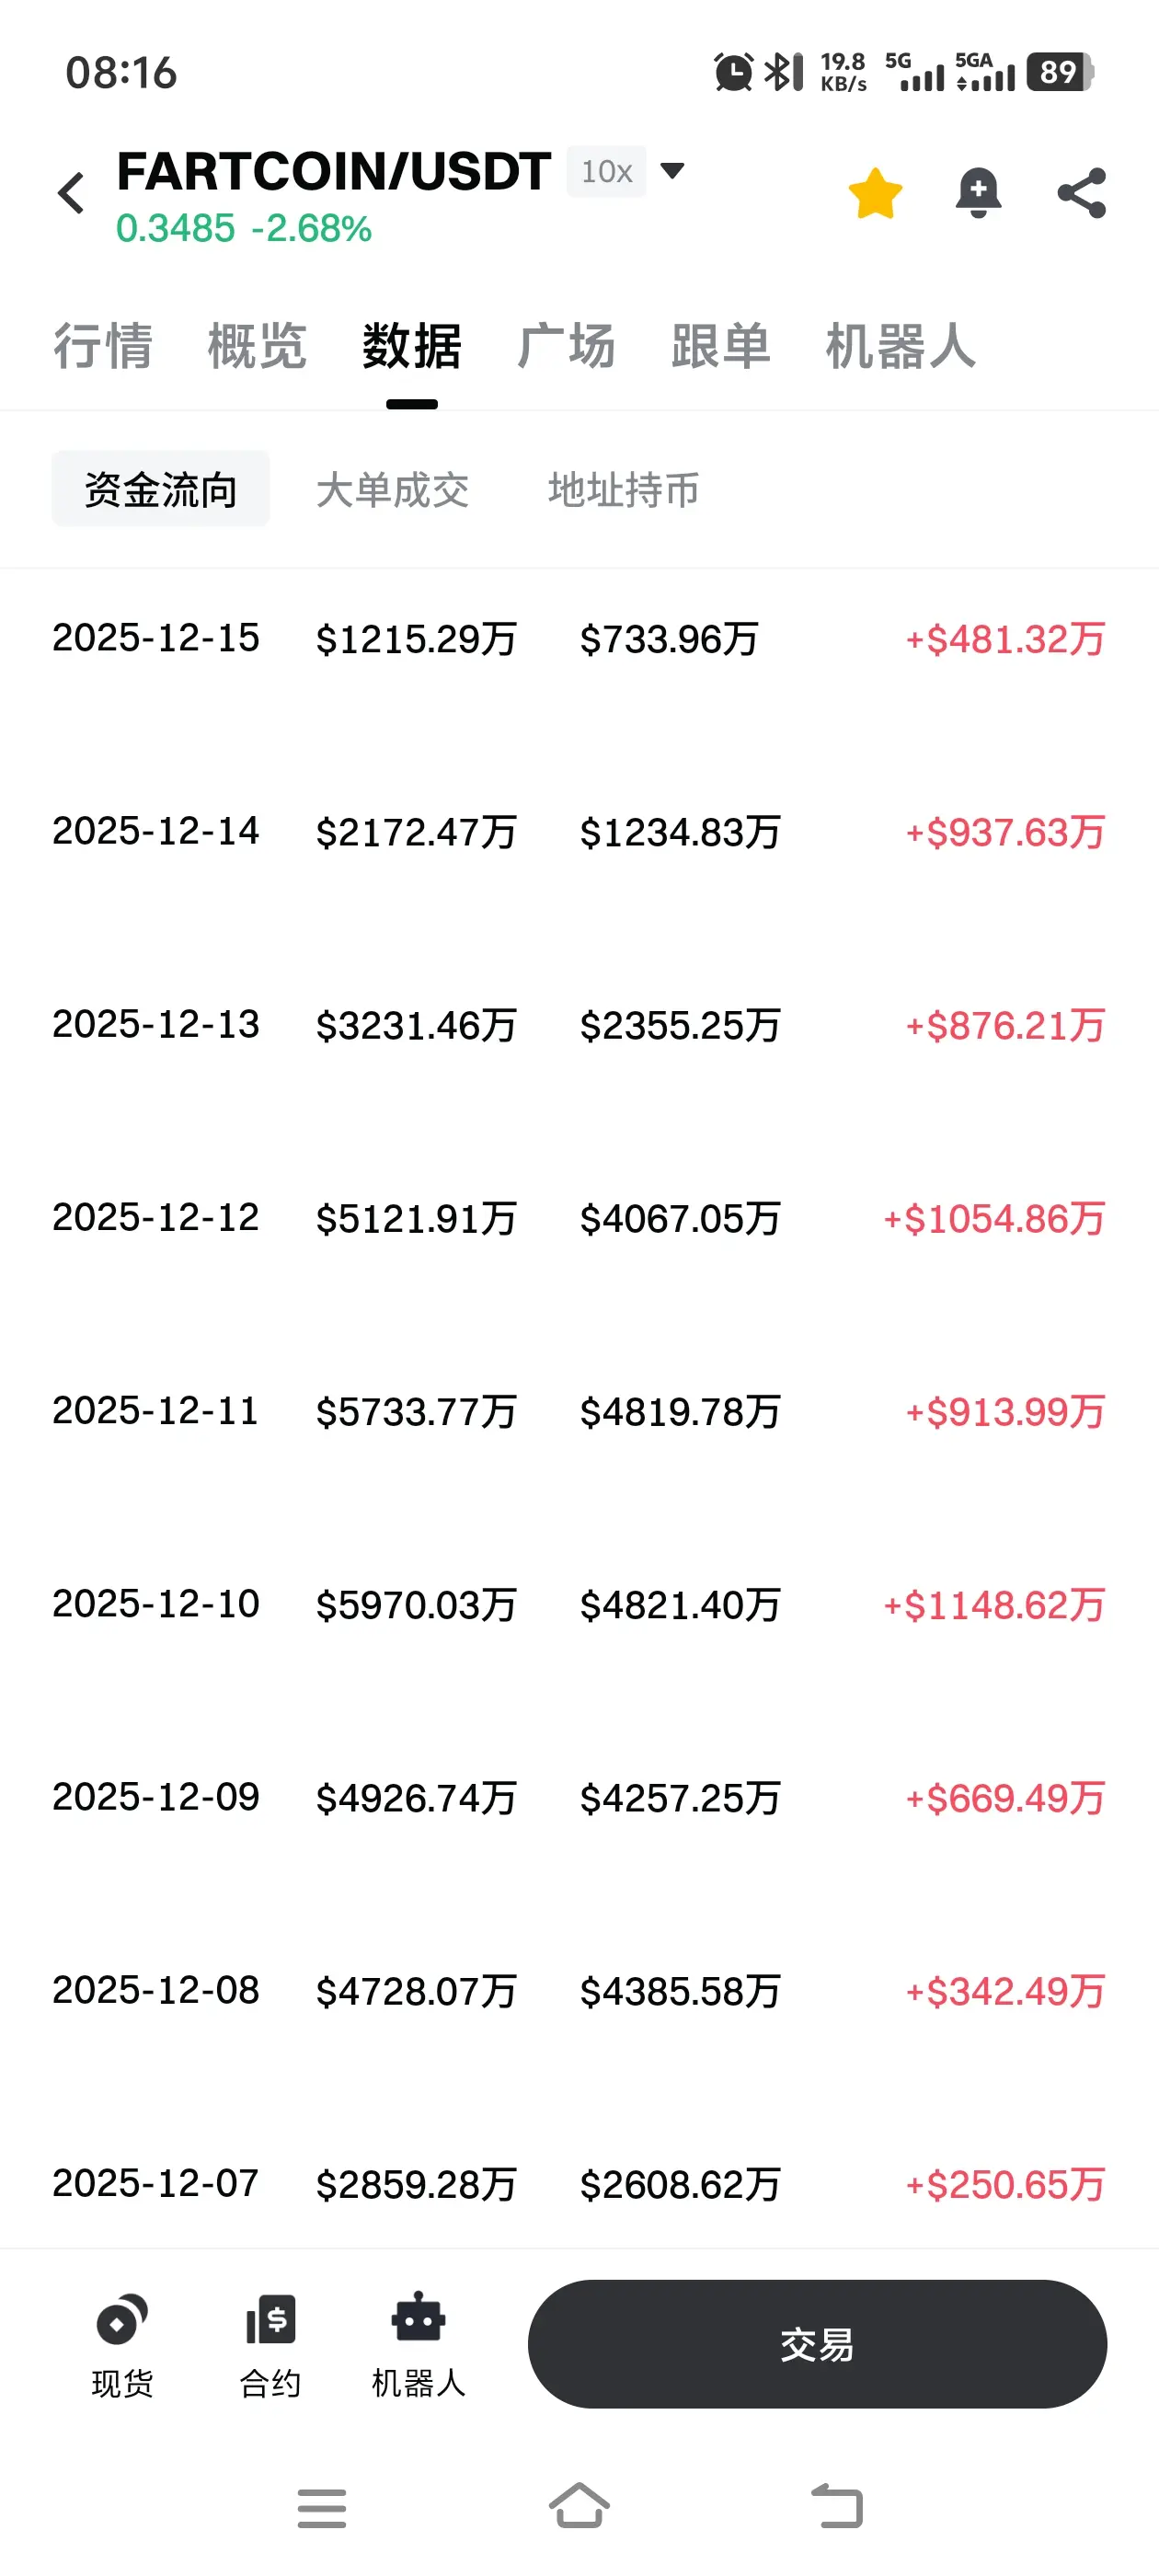Select the 资金流向 sub-tab

(161, 489)
